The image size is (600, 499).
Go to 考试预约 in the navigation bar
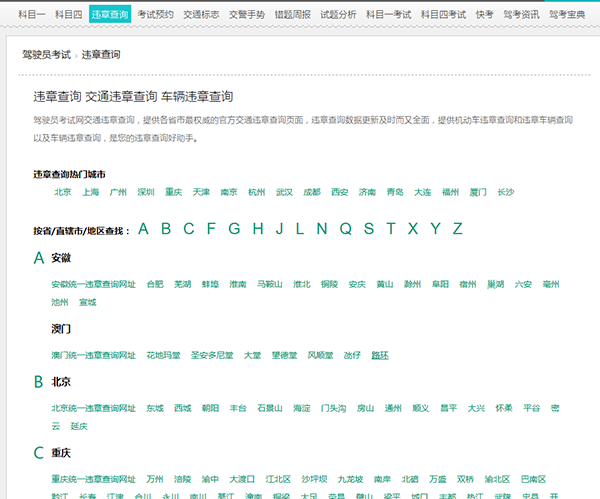tap(155, 15)
